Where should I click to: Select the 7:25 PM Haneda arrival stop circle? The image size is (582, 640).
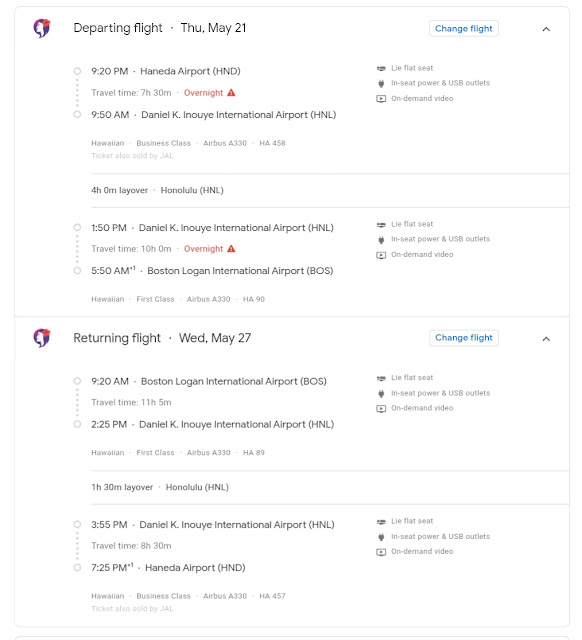(77, 568)
